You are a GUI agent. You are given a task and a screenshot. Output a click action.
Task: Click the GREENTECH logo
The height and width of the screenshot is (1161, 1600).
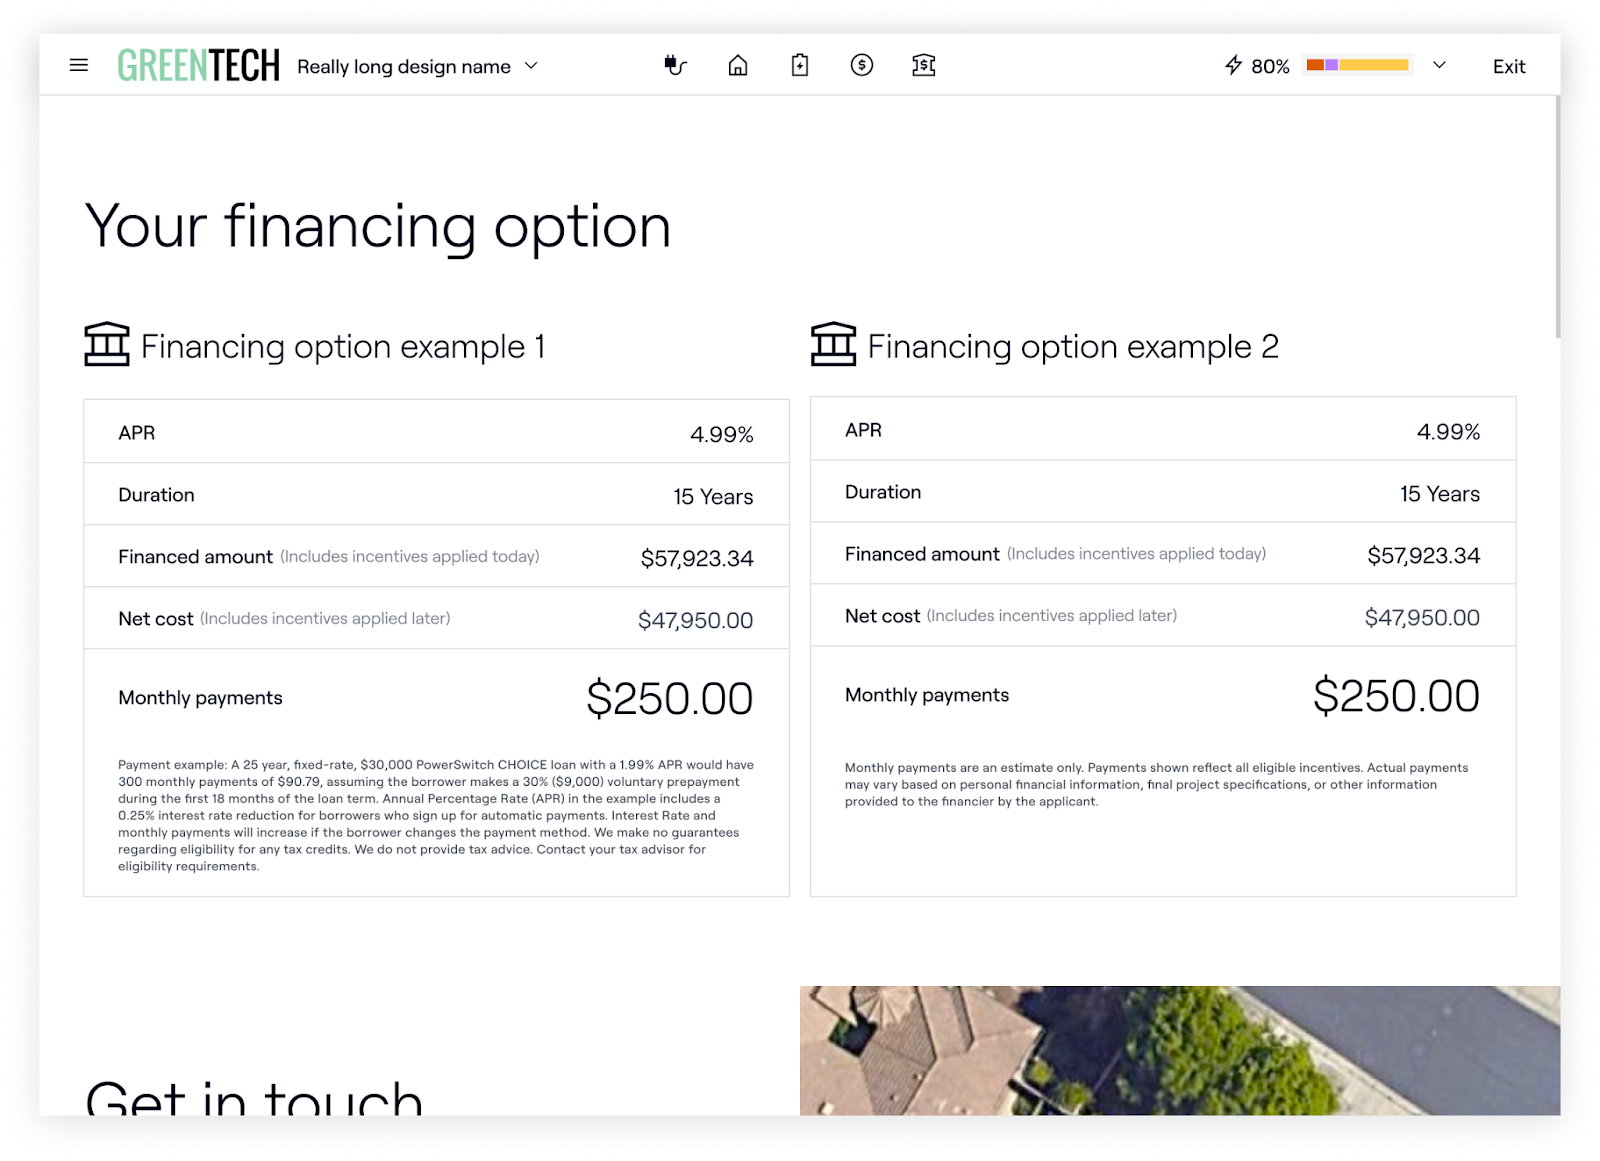[199, 66]
